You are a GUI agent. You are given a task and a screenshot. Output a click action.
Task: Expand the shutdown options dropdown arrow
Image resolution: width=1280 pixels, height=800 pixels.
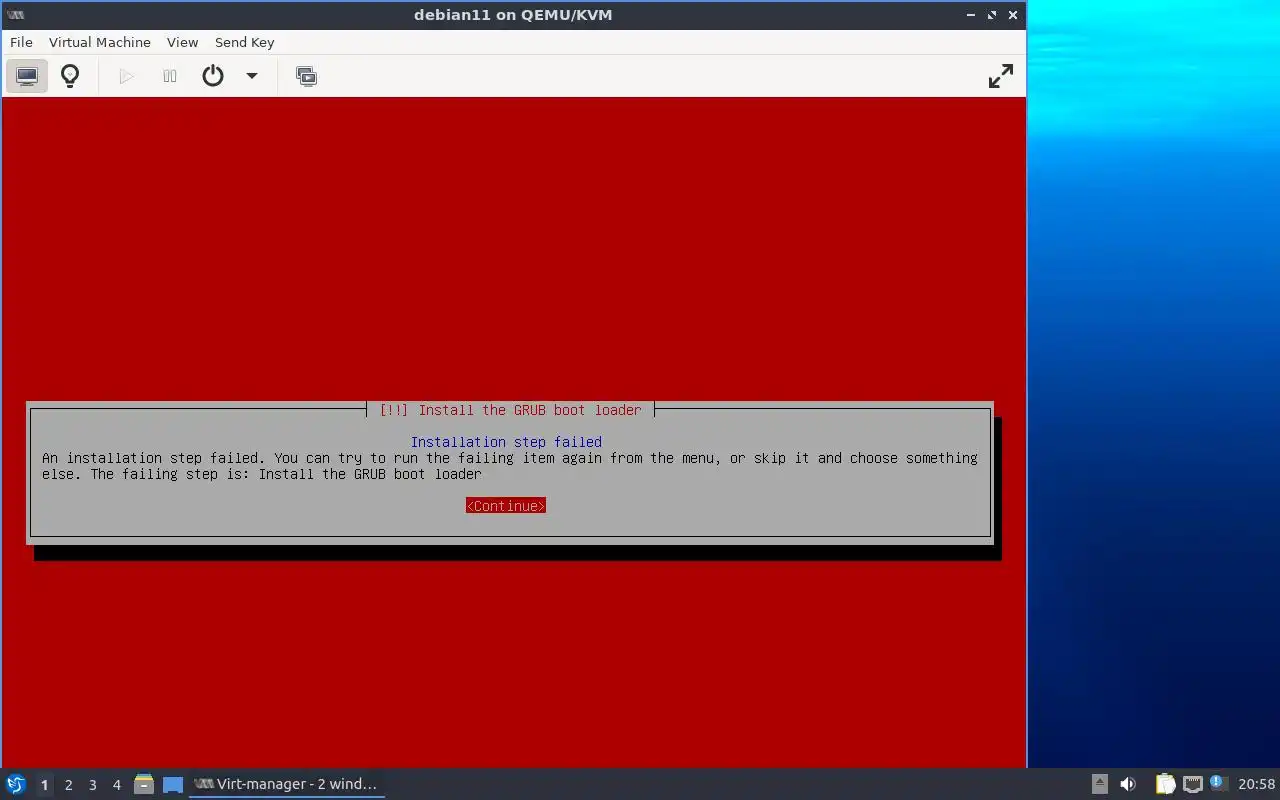[x=252, y=76]
